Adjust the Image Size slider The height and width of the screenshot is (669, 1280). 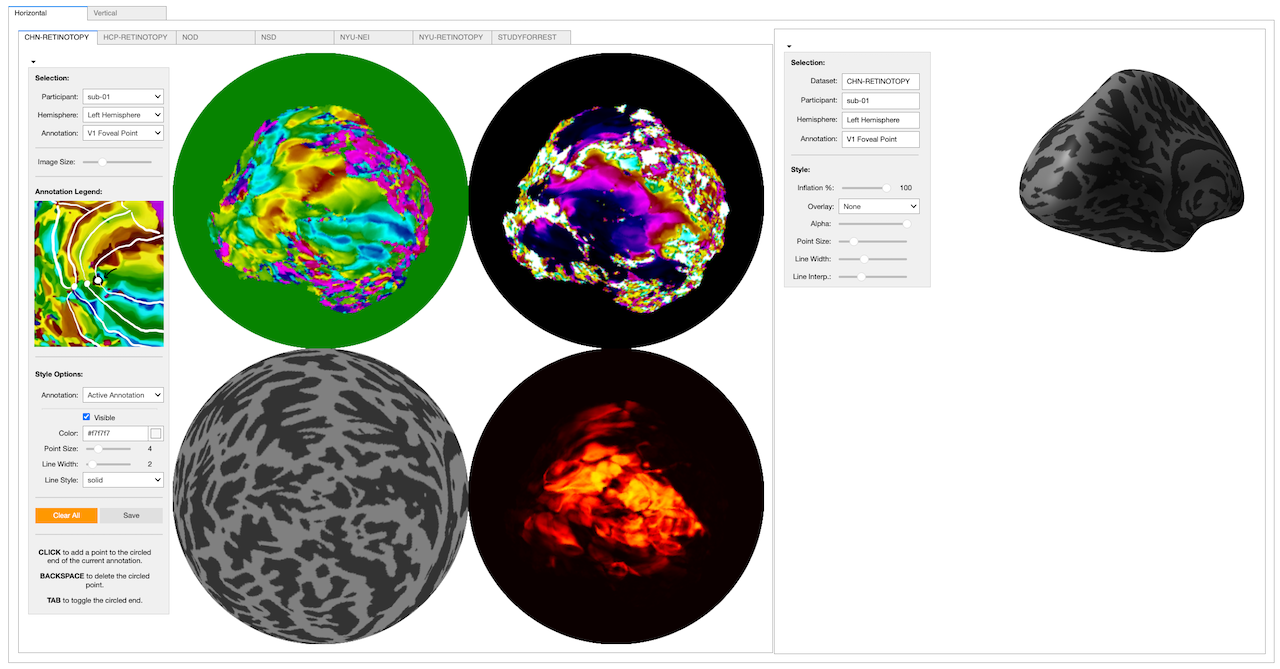pos(102,161)
